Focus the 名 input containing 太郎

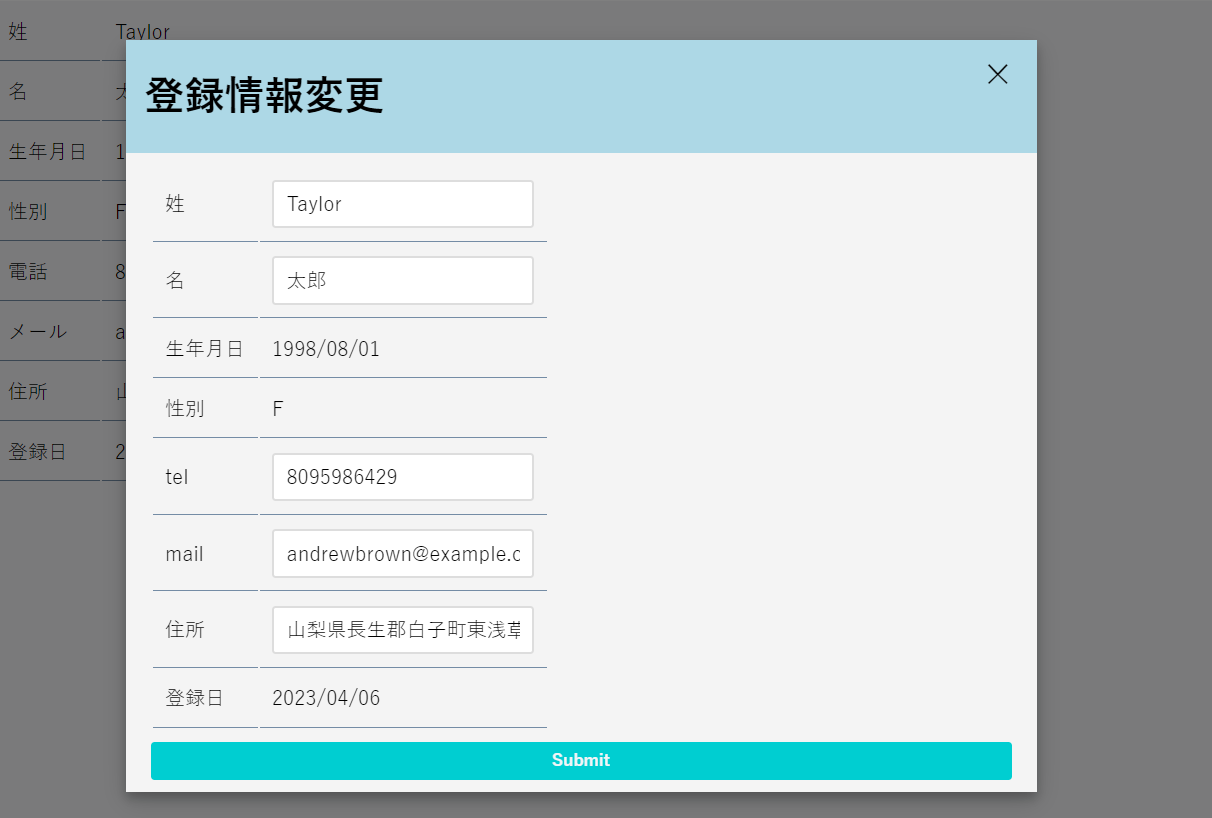pos(403,281)
